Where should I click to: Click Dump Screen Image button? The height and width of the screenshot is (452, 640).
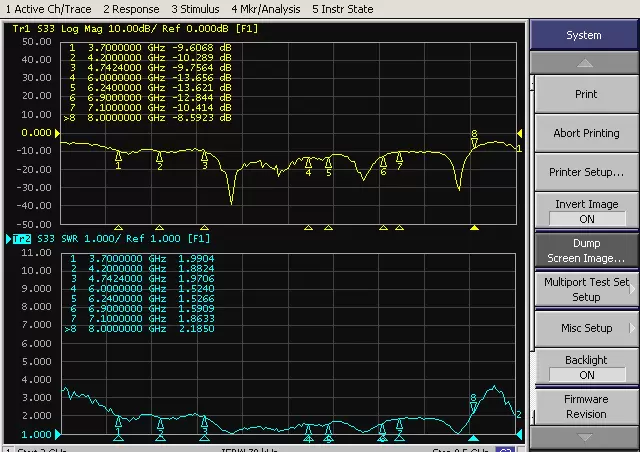tap(586, 250)
